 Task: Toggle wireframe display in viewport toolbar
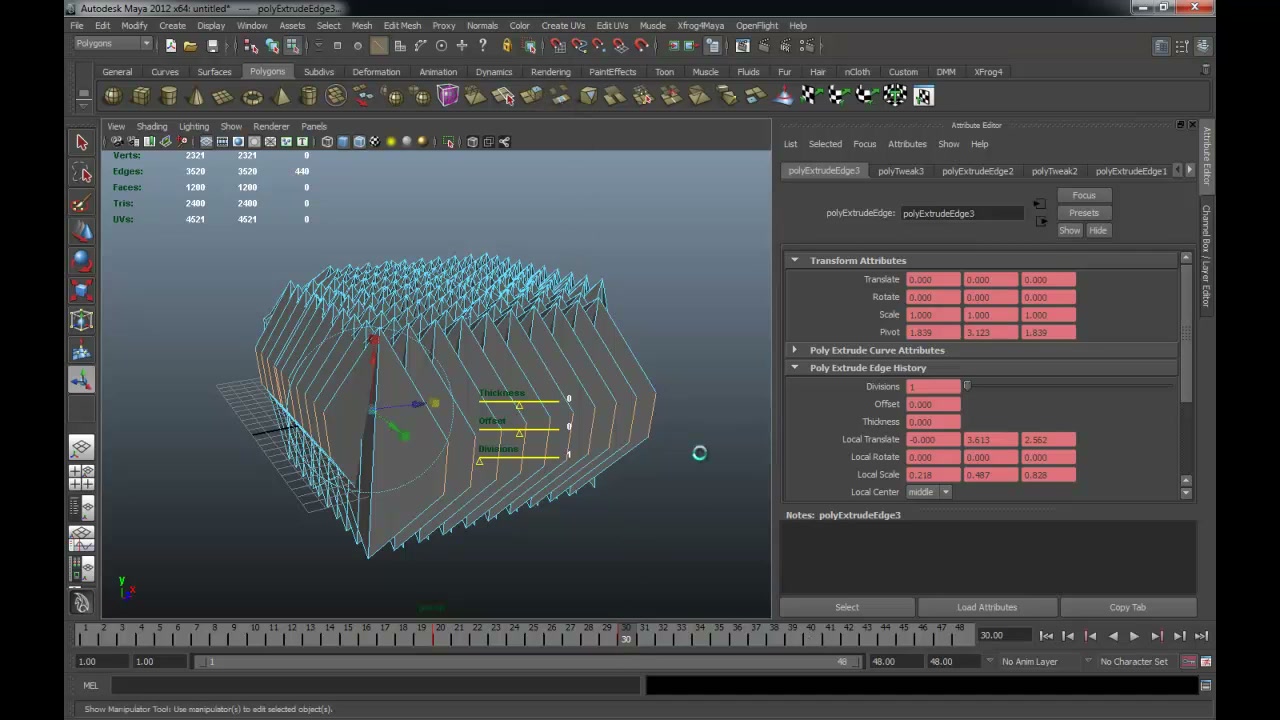point(327,142)
